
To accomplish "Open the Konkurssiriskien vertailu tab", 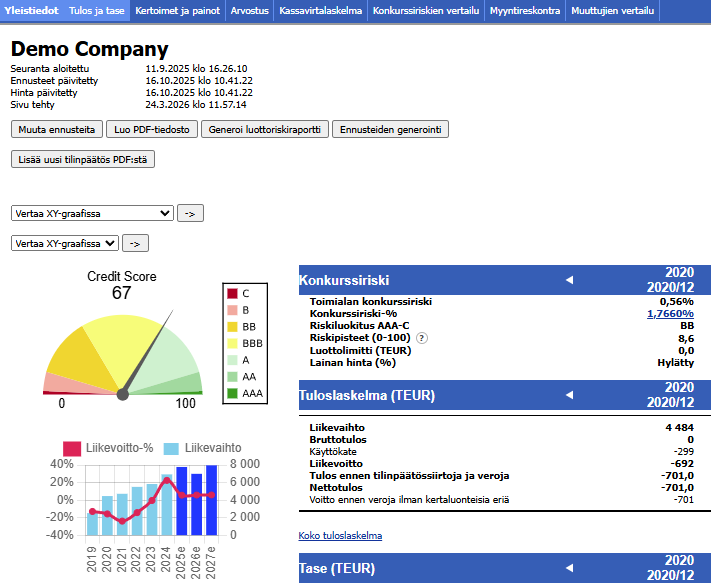I will (x=426, y=10).
